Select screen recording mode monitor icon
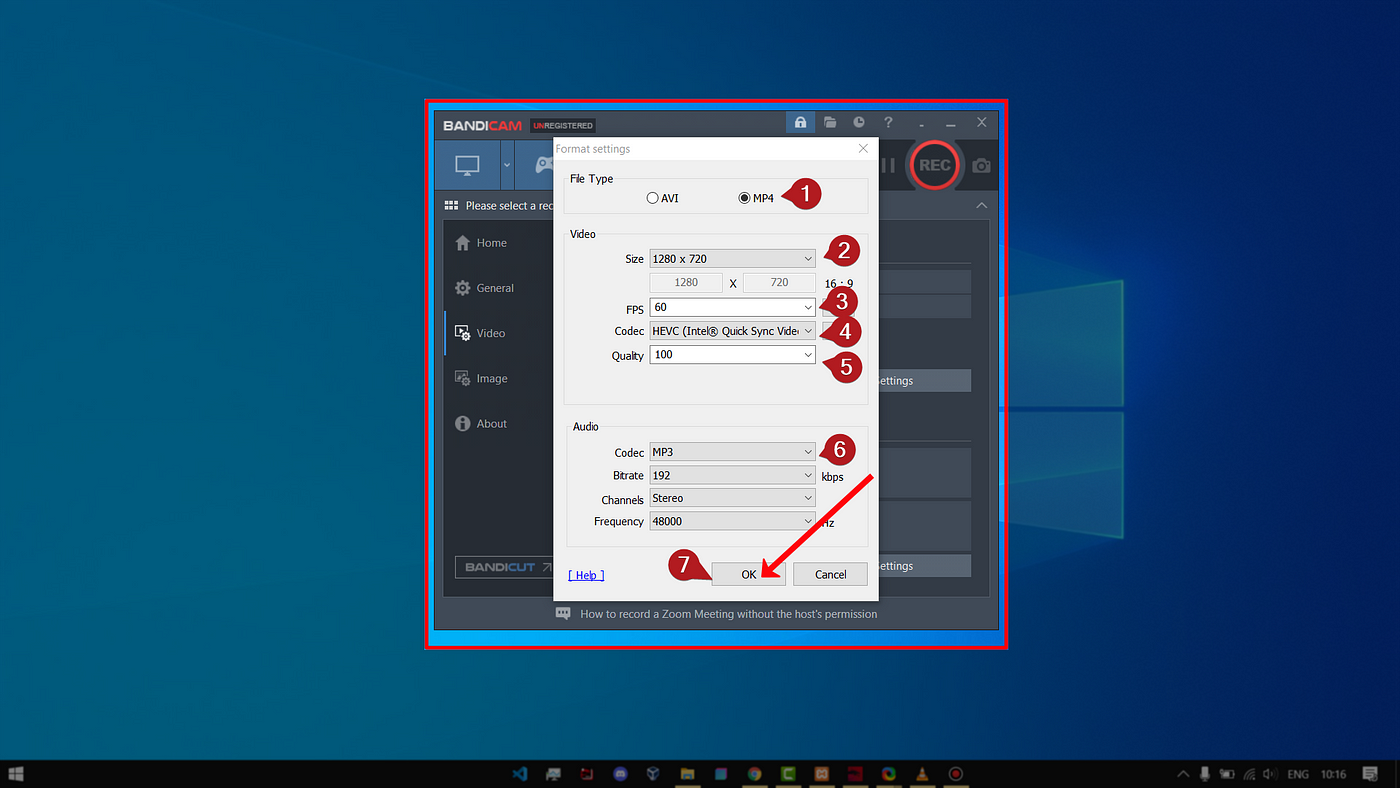This screenshot has height=788, width=1400. 467,165
